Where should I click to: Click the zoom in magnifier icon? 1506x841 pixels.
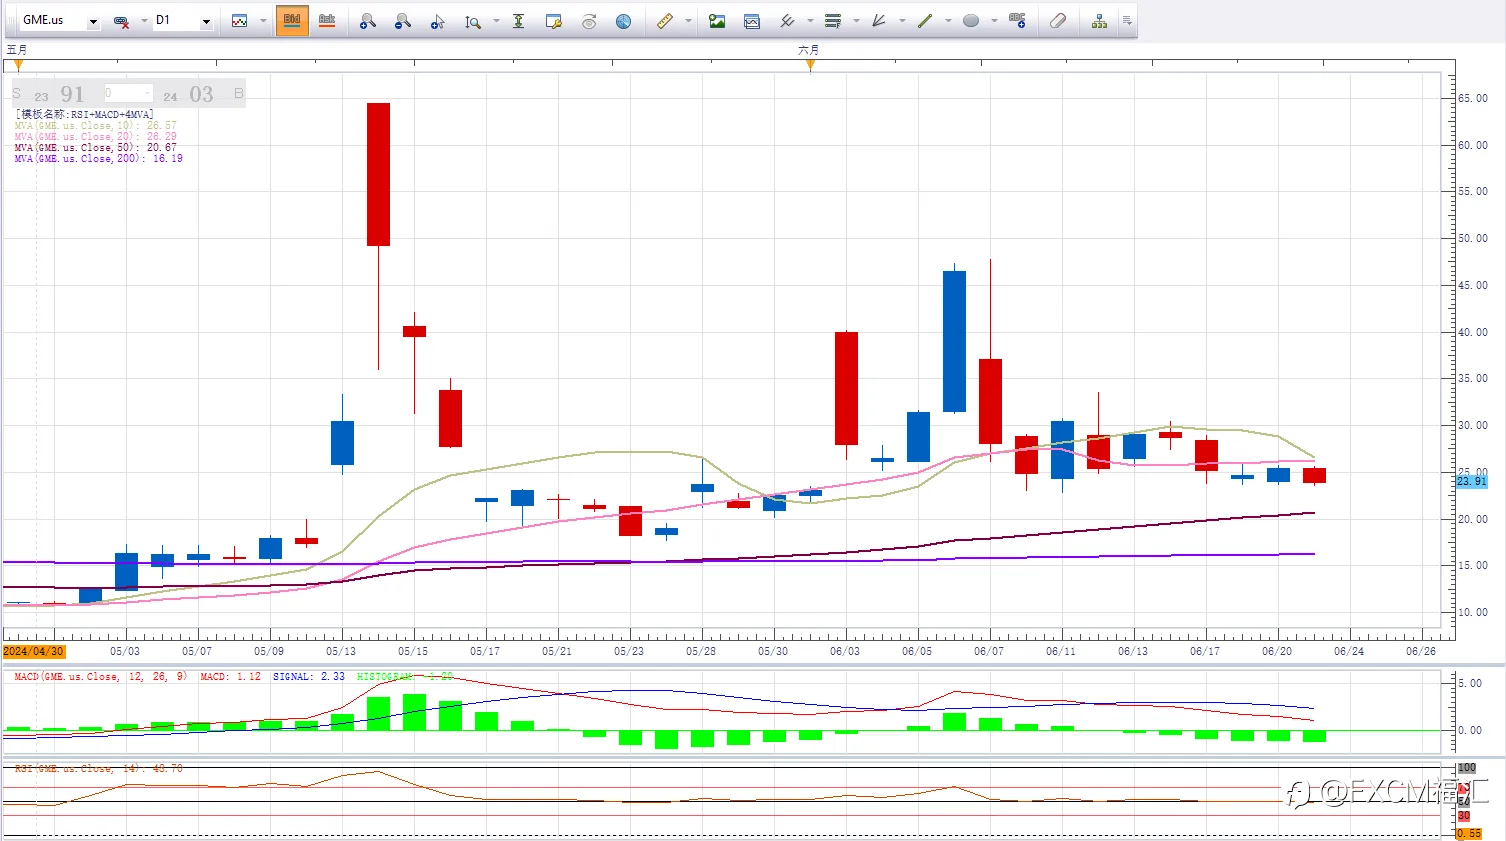(x=368, y=21)
